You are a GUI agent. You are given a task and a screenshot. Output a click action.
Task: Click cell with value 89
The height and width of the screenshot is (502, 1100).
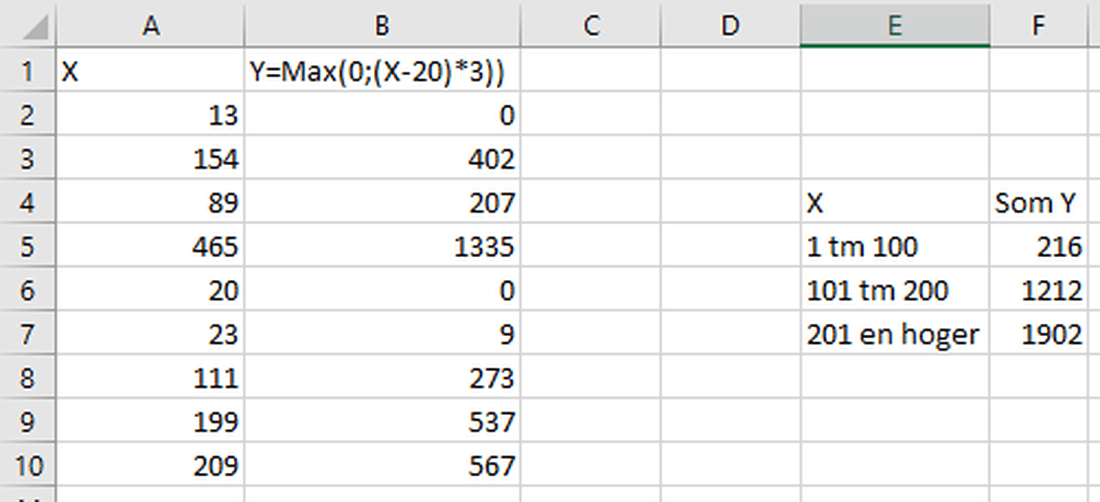pyautogui.click(x=150, y=202)
